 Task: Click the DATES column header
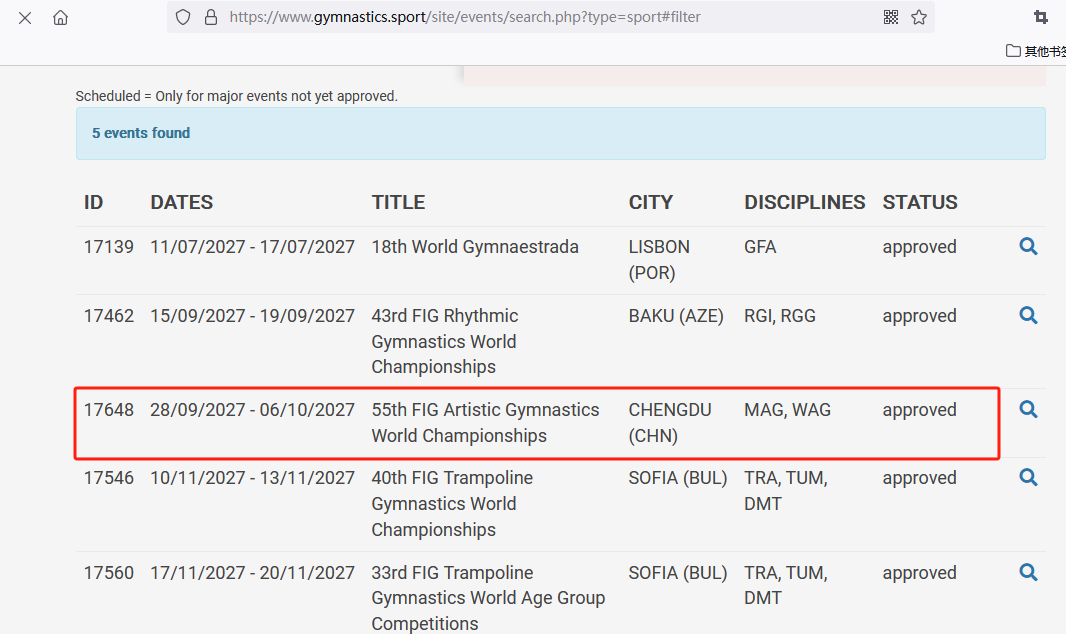(181, 202)
